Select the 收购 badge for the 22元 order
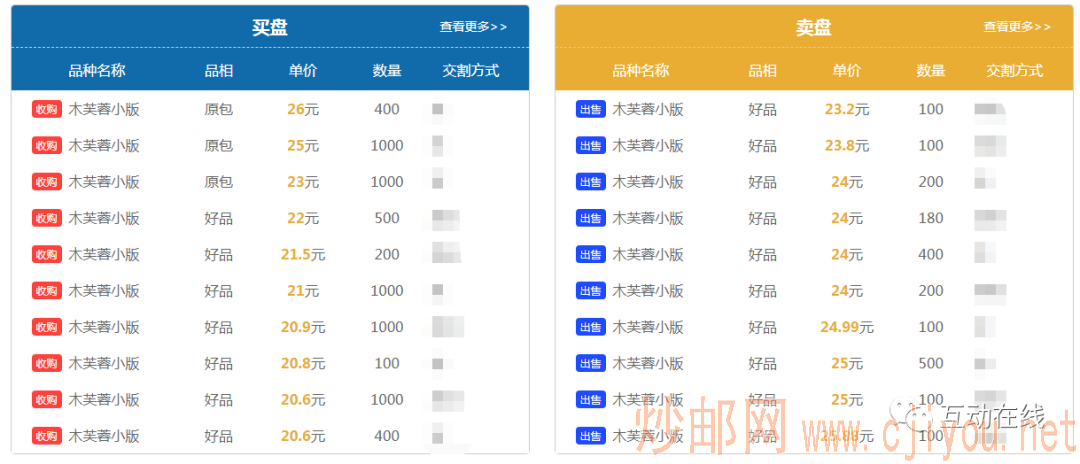Screen dimensions: 1080x464 46,218
